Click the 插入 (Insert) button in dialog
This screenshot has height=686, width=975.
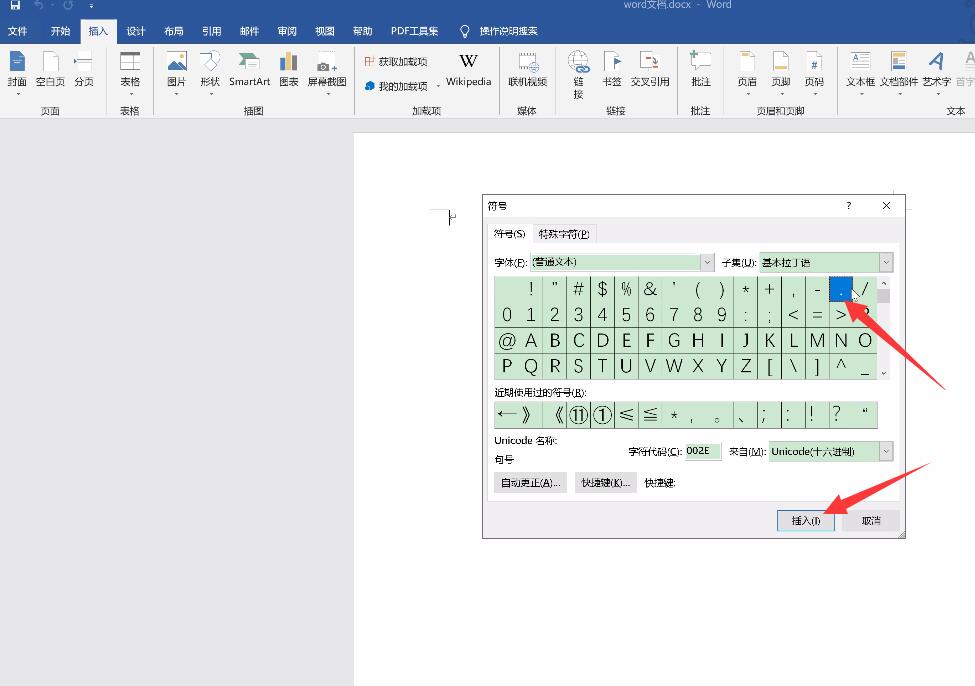pos(805,521)
